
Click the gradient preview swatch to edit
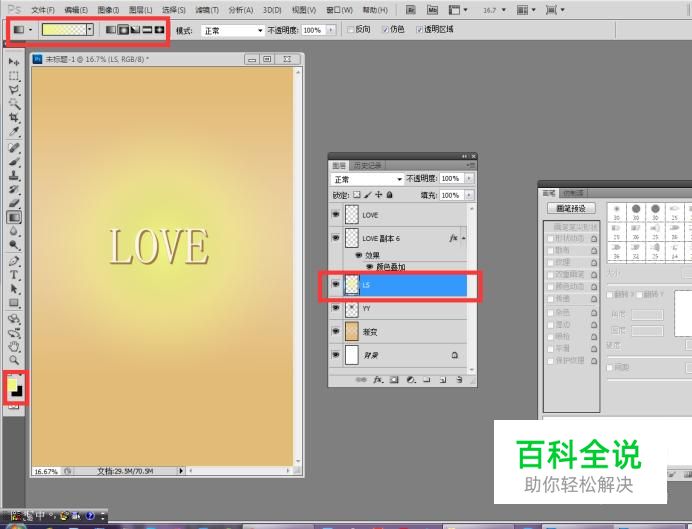point(64,30)
